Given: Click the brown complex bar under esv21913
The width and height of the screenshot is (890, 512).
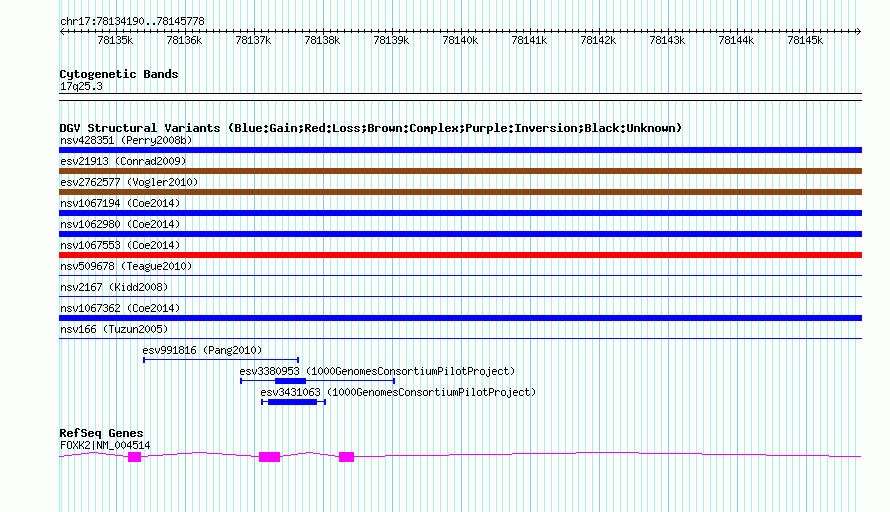Looking at the screenshot, I should pos(460,171).
